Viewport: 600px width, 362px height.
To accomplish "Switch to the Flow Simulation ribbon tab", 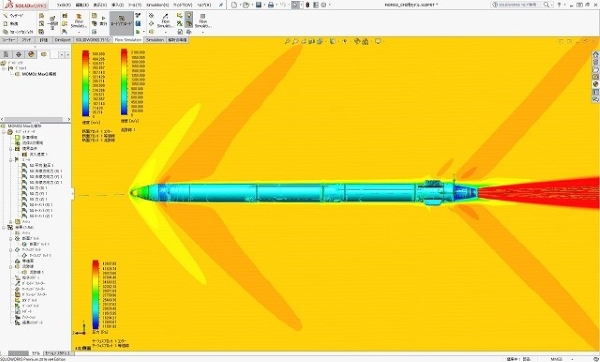I will pyautogui.click(x=128, y=40).
